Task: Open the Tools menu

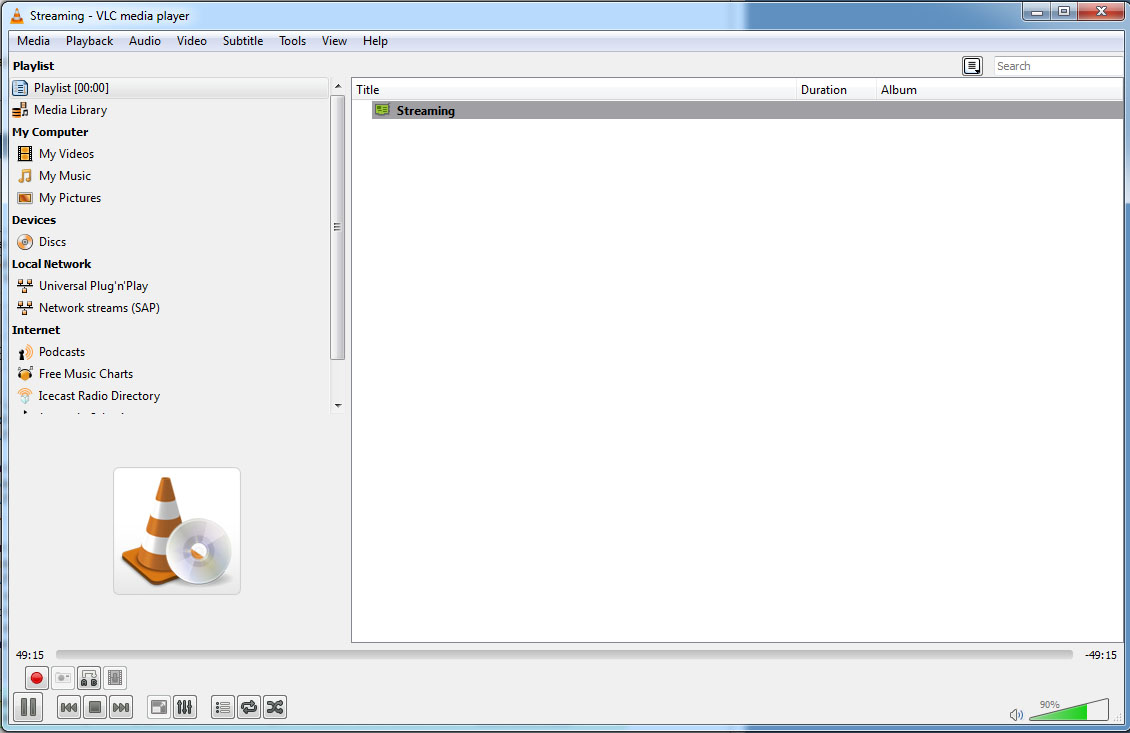Action: click(293, 41)
